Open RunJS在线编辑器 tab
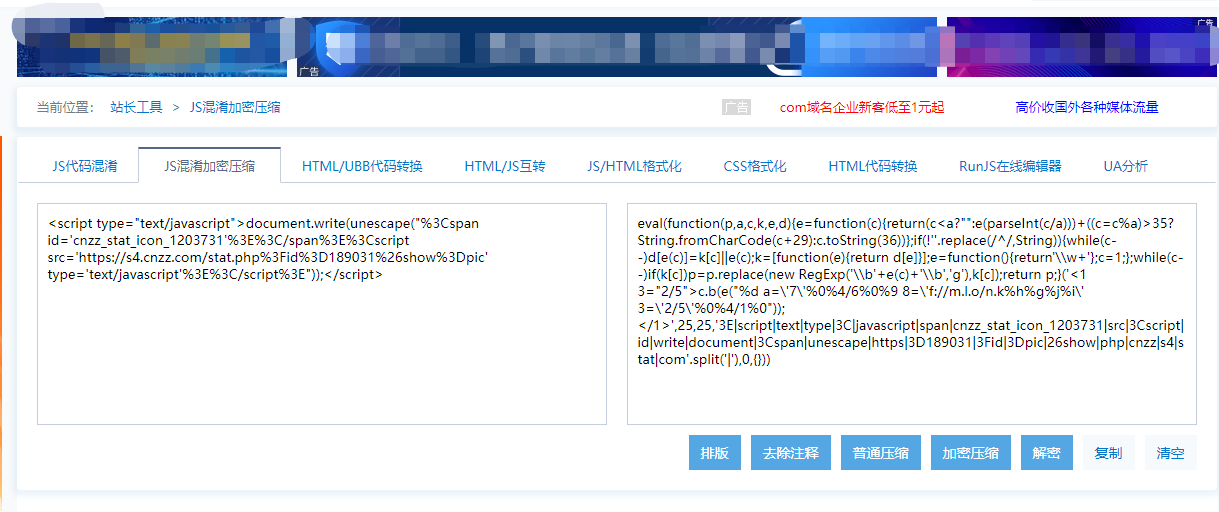Viewport: 1219px width, 512px height. tap(1010, 166)
